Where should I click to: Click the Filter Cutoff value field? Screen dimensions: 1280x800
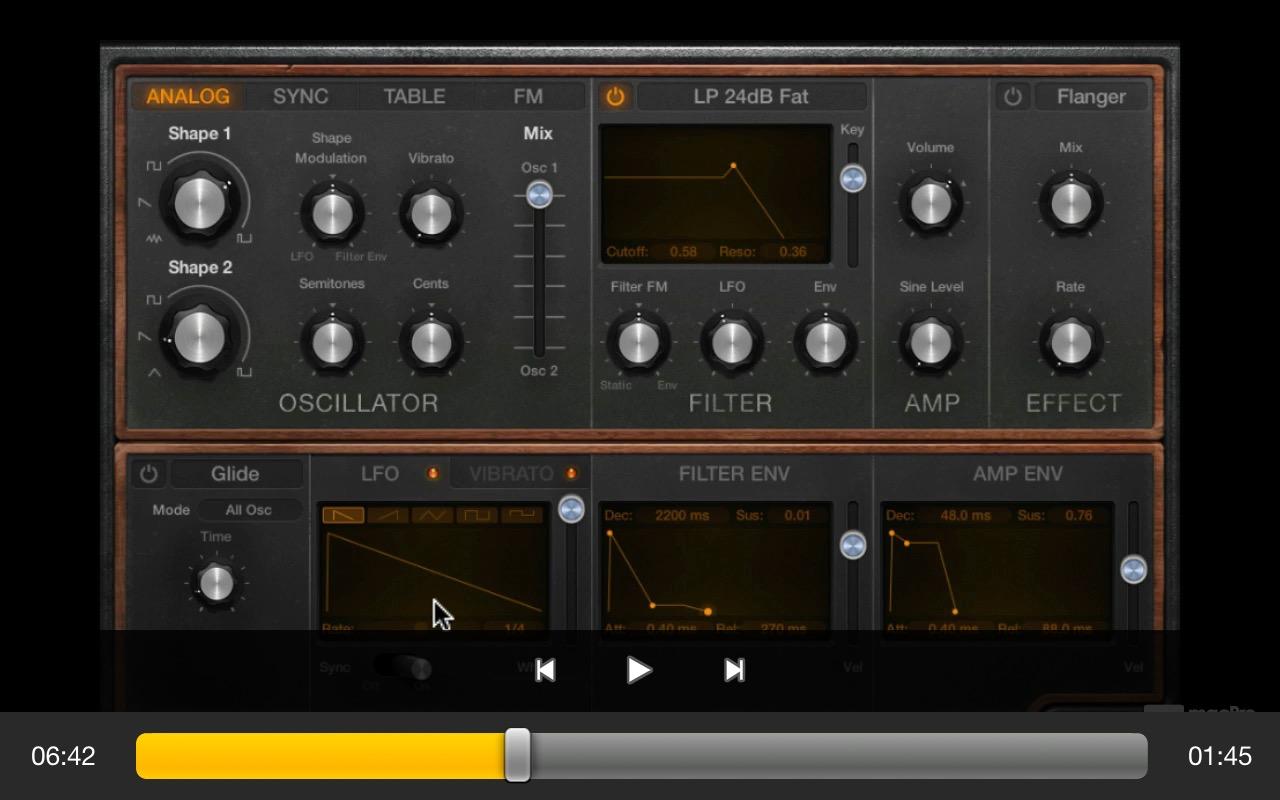tap(683, 252)
